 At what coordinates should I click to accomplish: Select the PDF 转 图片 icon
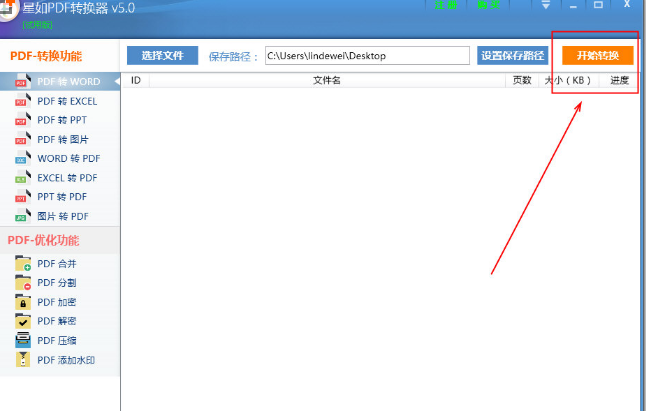point(23,139)
